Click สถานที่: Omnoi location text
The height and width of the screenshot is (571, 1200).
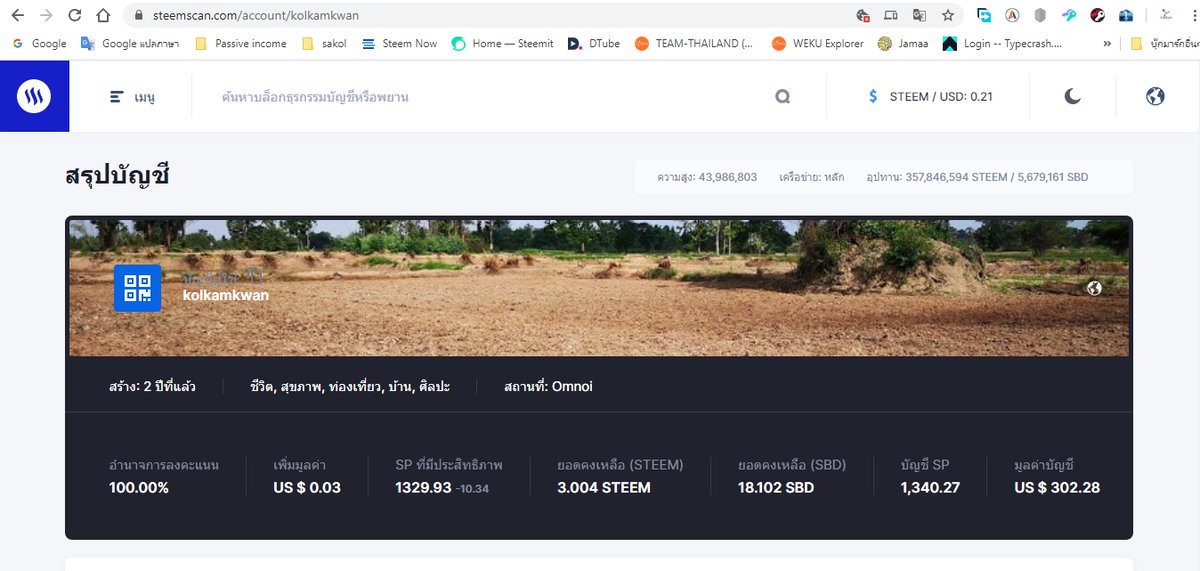pyautogui.click(x=548, y=386)
